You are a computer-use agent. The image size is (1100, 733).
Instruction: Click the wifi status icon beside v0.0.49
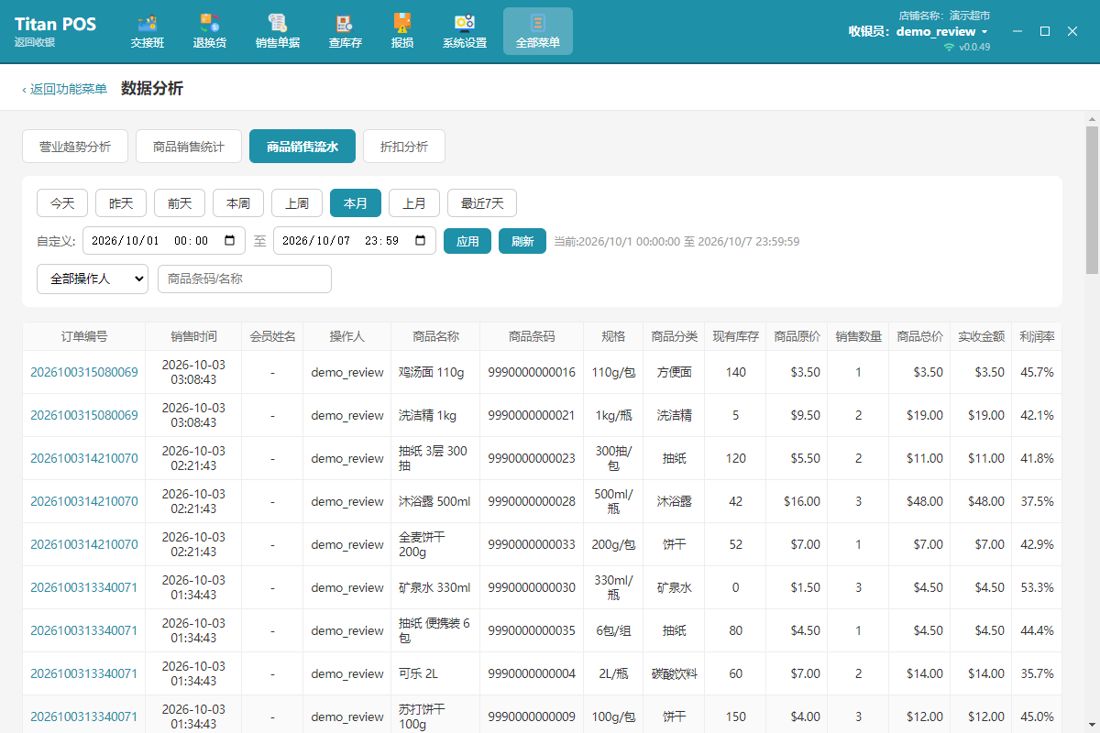(949, 47)
